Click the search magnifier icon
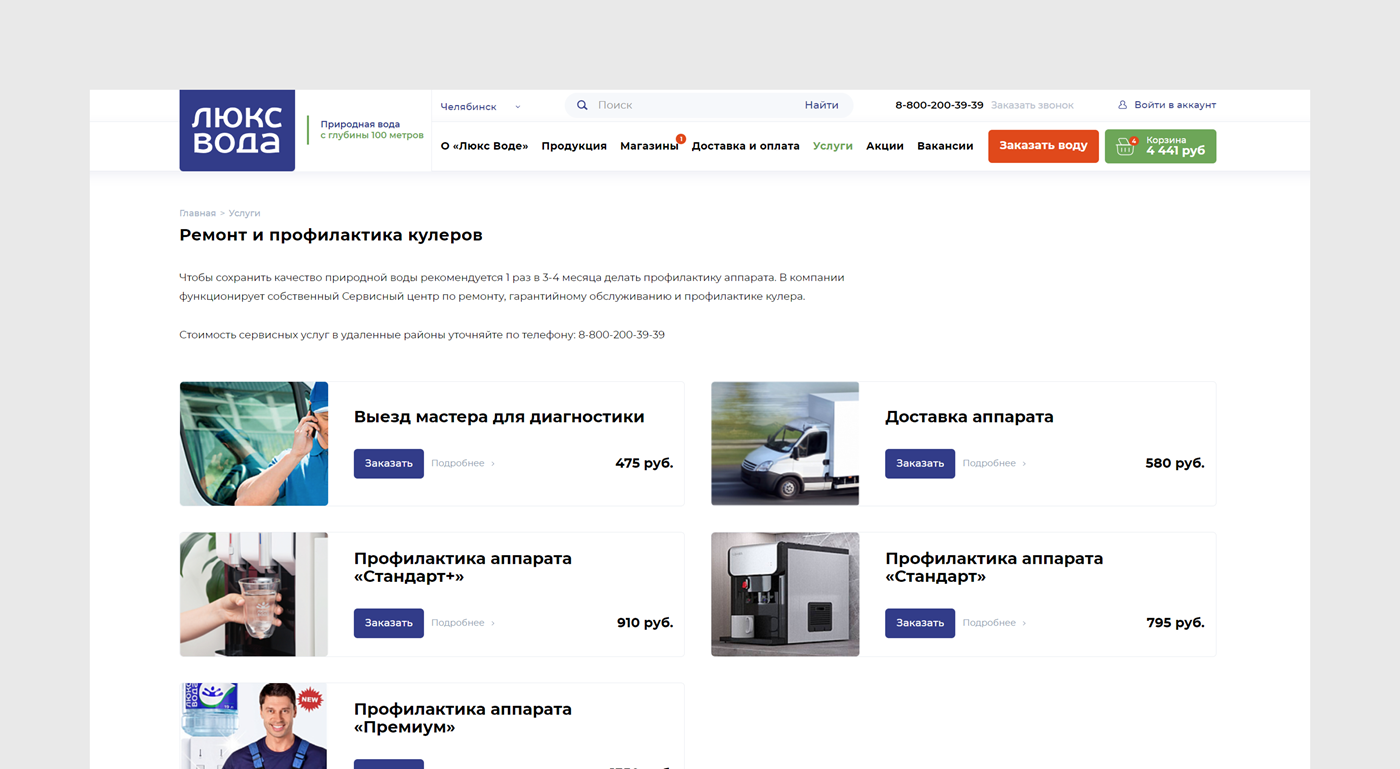 (x=582, y=105)
